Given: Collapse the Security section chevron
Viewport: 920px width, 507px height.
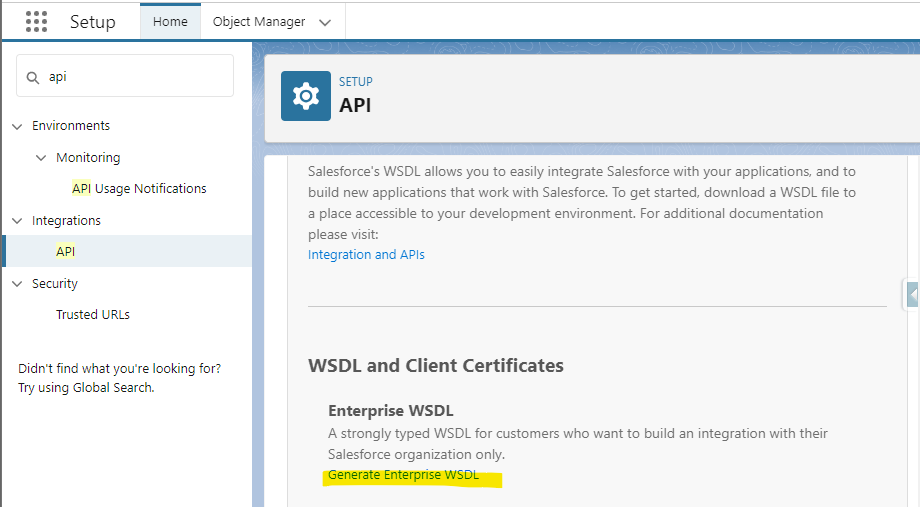Looking at the screenshot, I should [x=18, y=284].
